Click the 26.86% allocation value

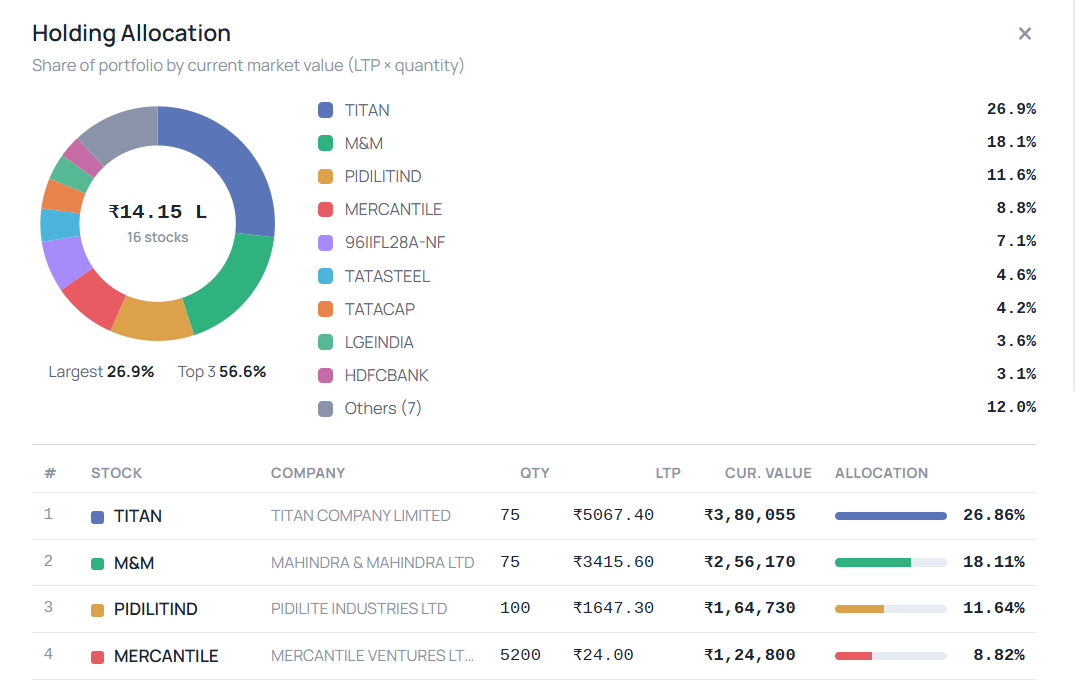[x=993, y=515]
